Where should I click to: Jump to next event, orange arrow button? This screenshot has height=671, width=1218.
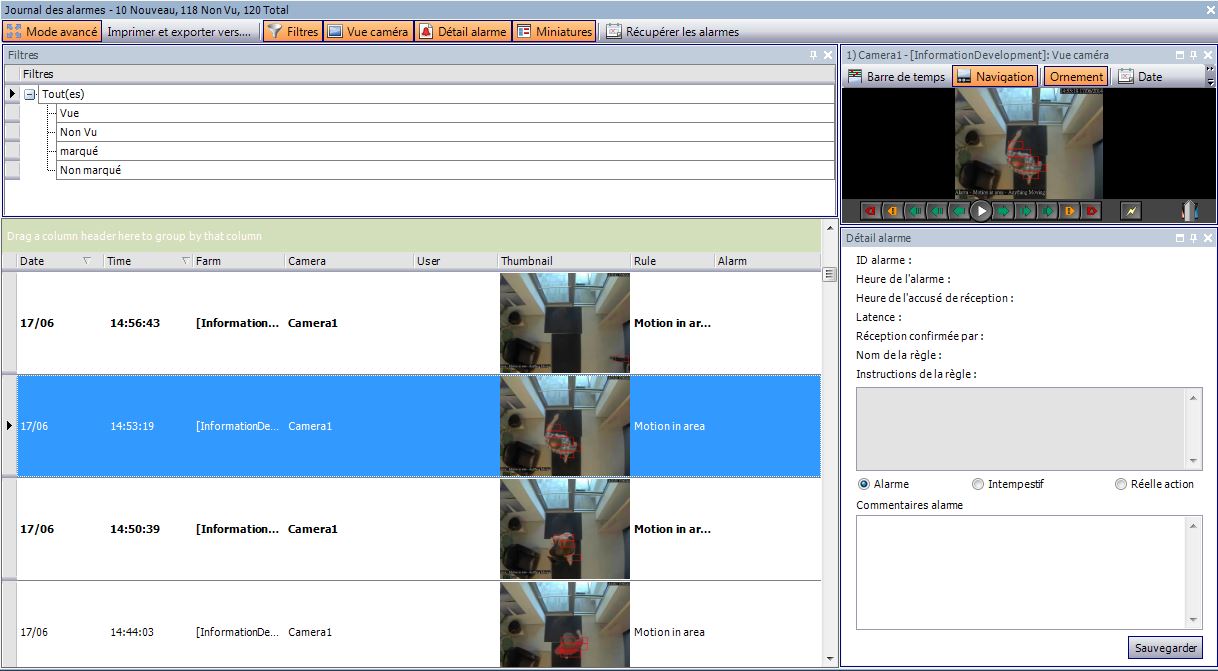tap(1070, 211)
